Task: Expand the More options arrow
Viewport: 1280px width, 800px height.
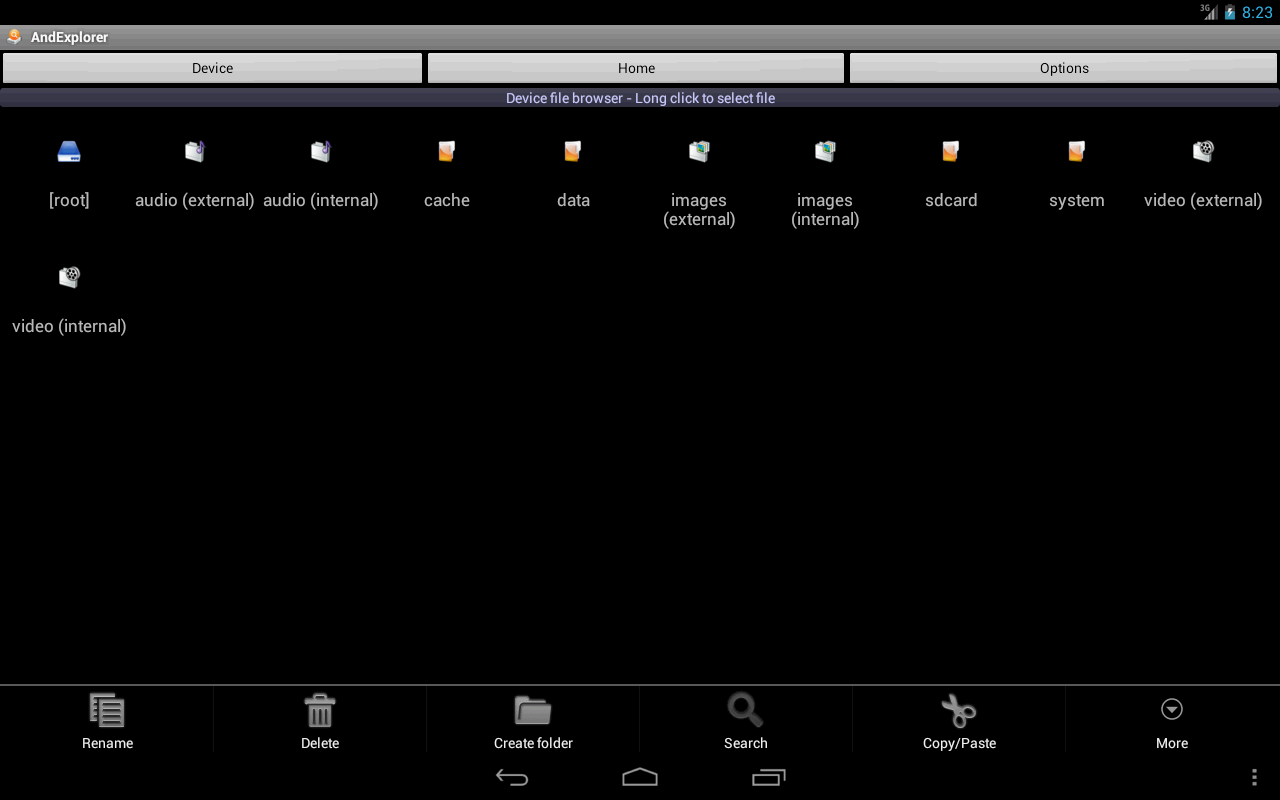Action: 1172,710
